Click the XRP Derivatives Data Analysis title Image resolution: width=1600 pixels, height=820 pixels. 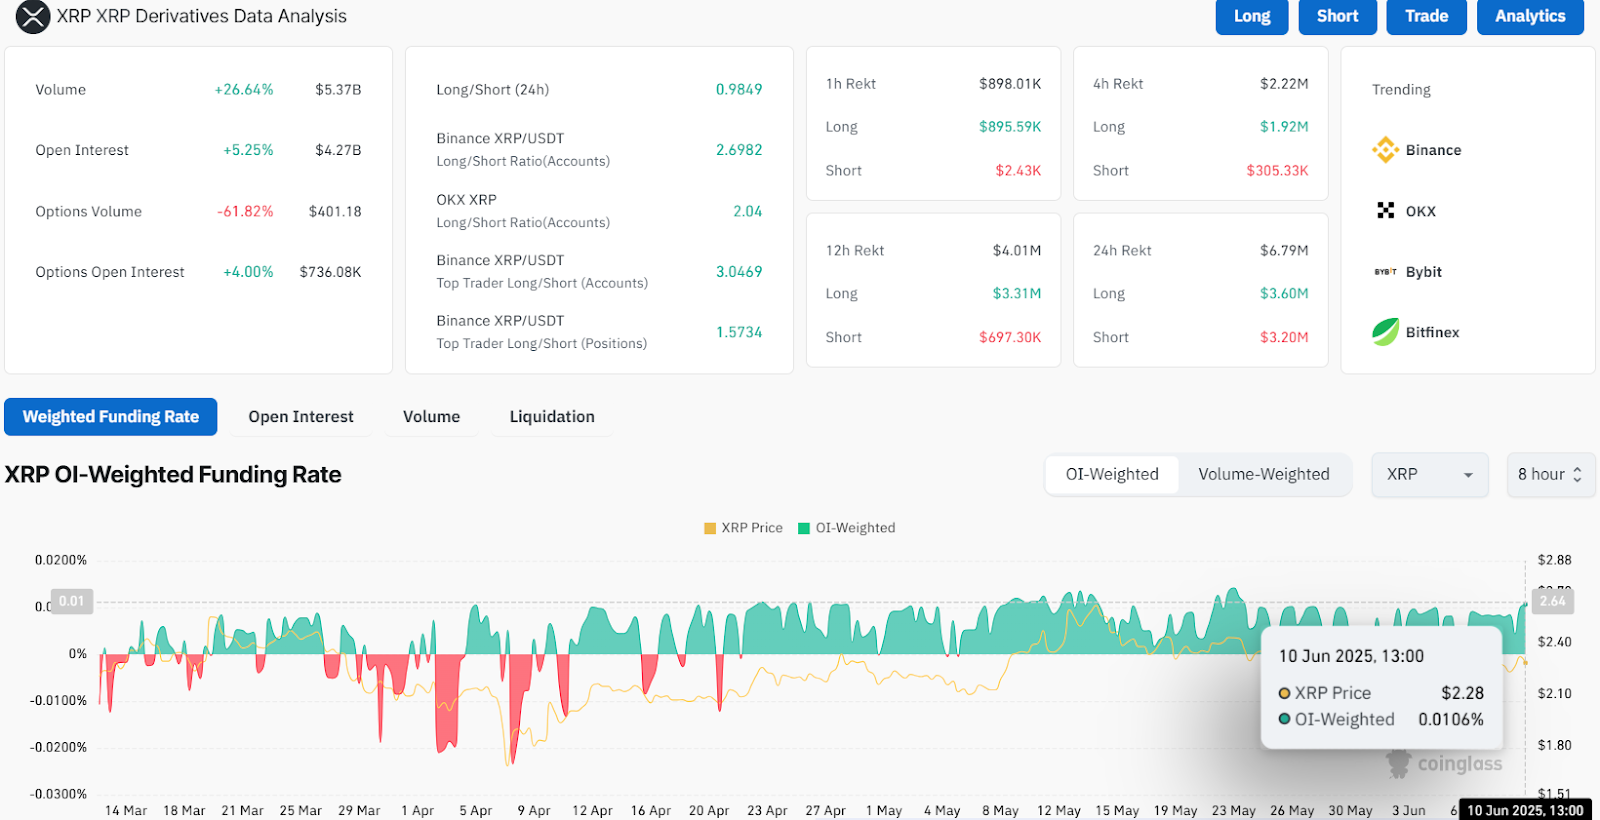coord(201,16)
